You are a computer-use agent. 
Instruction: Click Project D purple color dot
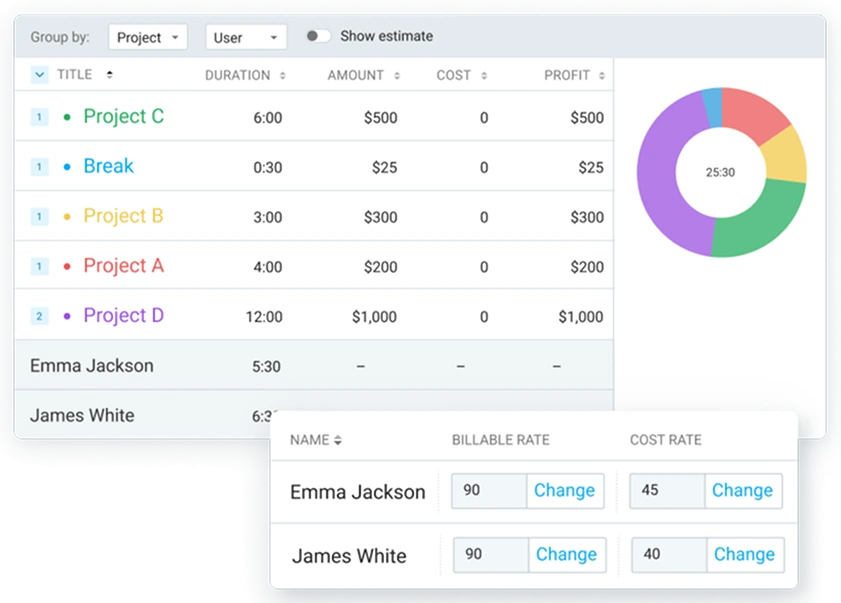(67, 316)
